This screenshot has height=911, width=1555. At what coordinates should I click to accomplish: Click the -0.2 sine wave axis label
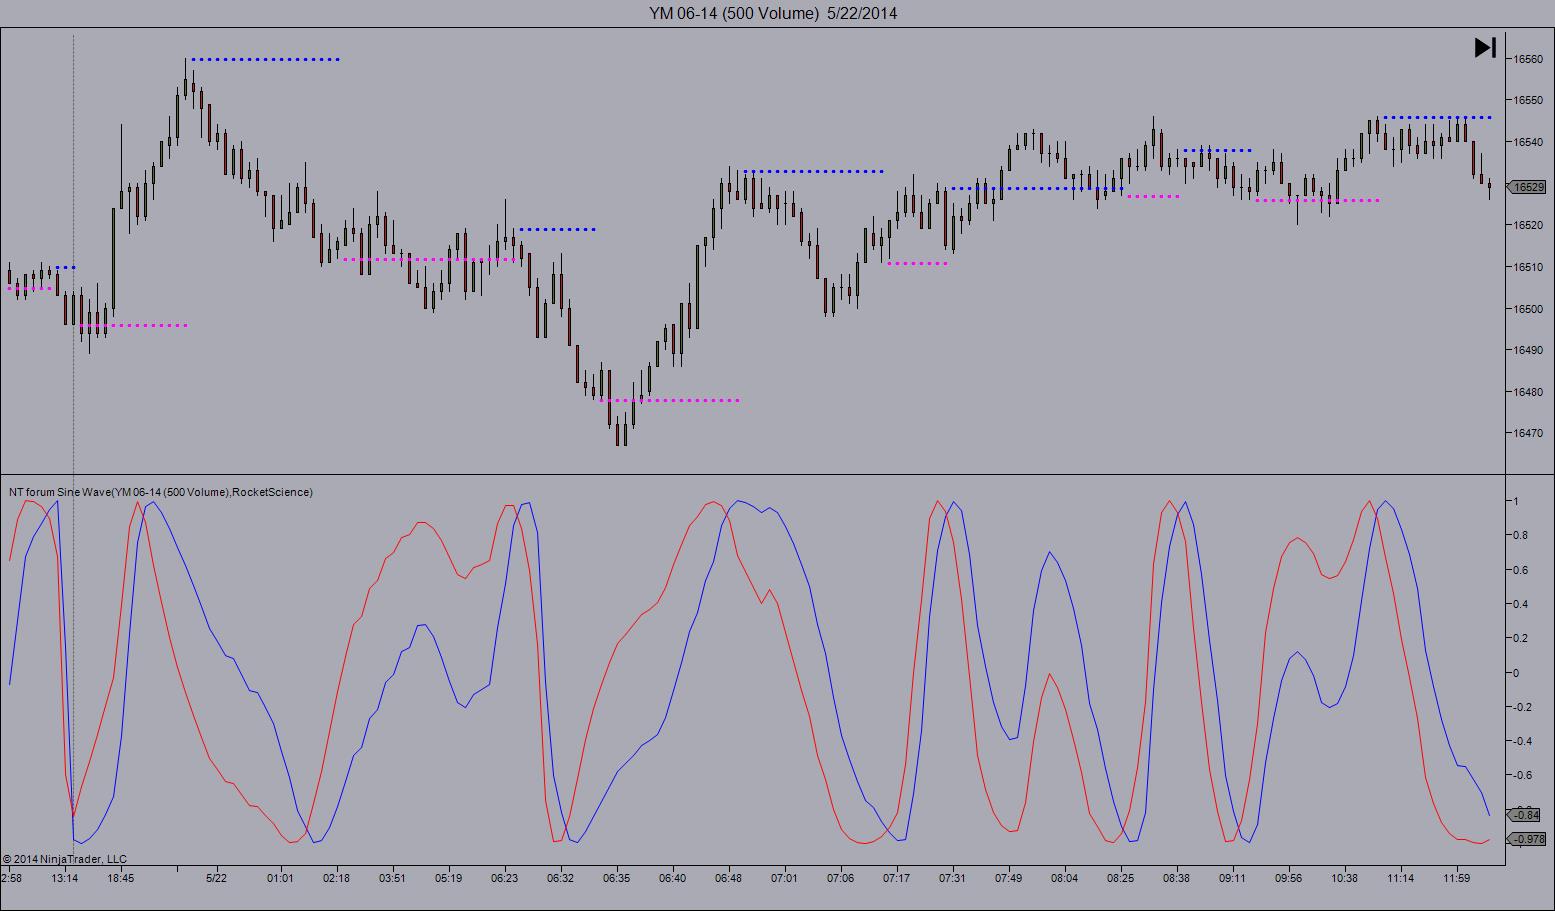tap(1522, 707)
